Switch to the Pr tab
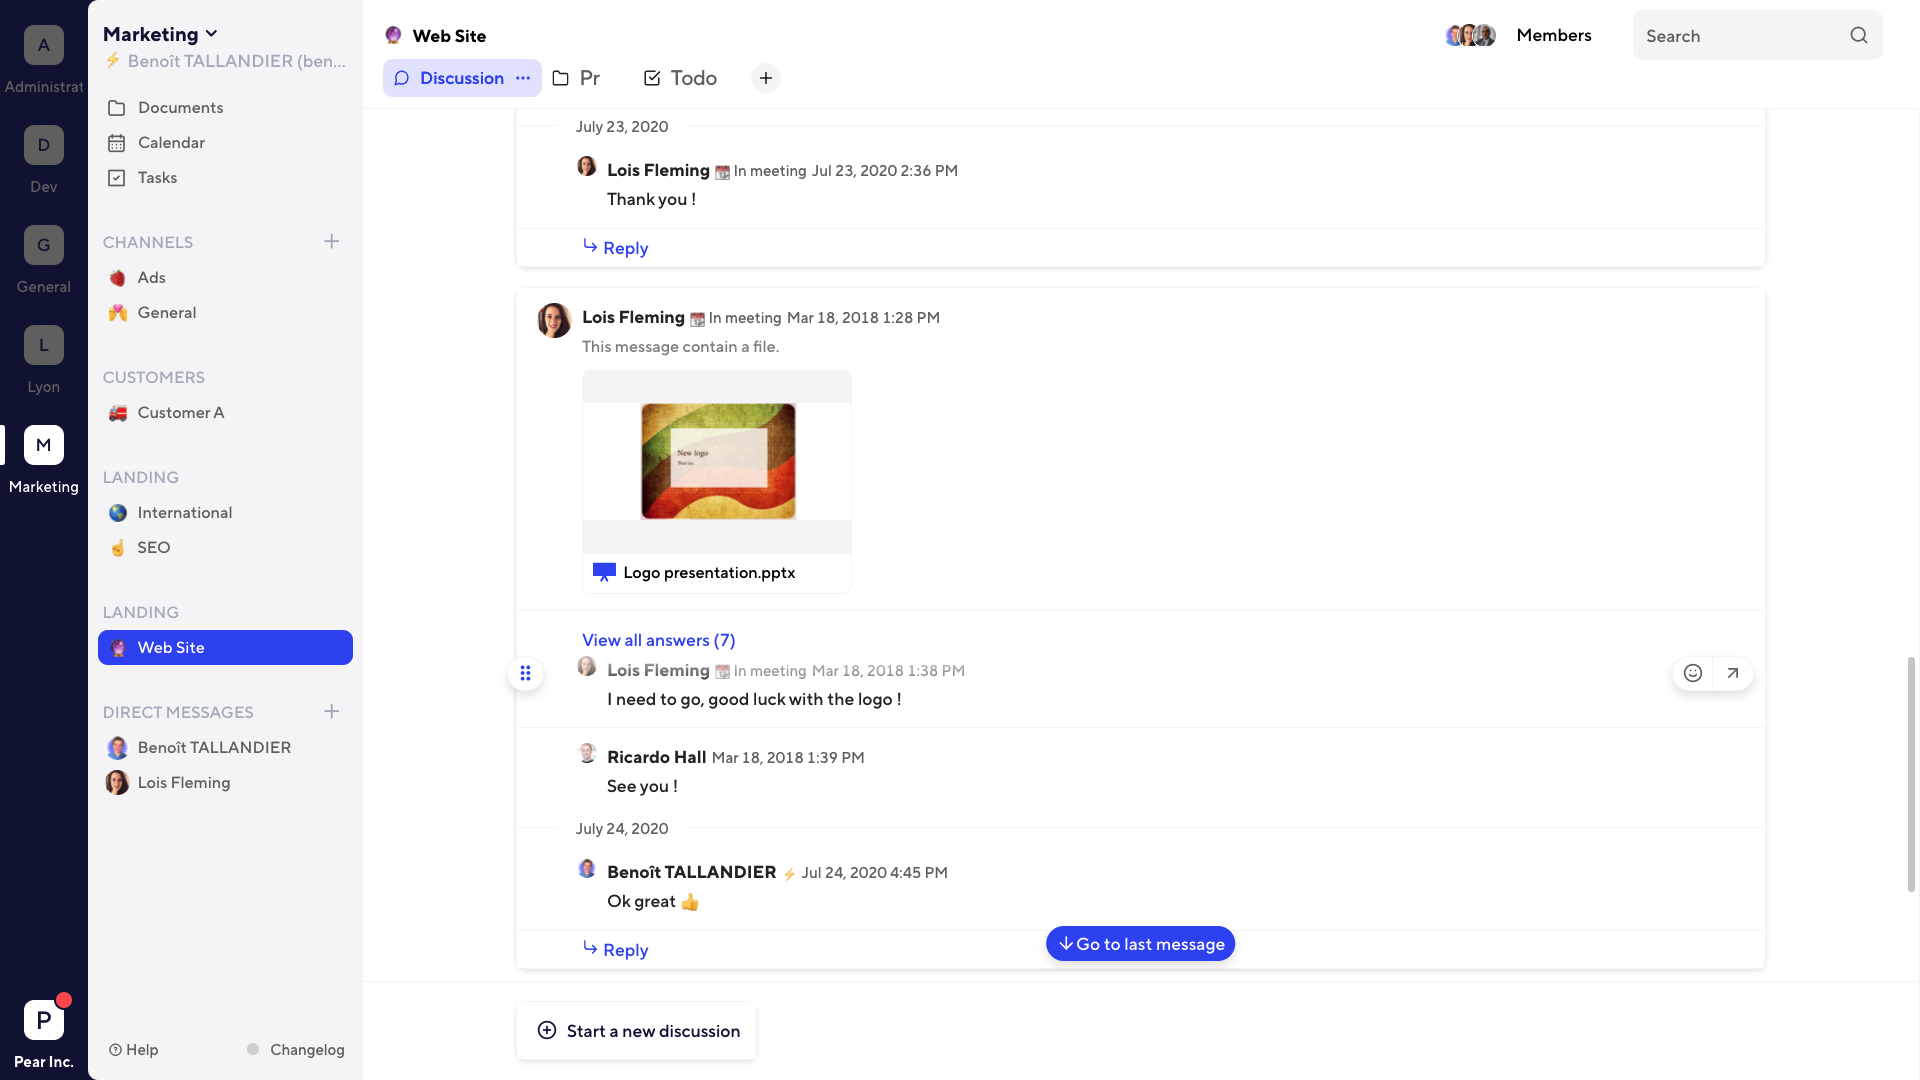Viewport: 1920px width, 1080px height. (x=576, y=78)
